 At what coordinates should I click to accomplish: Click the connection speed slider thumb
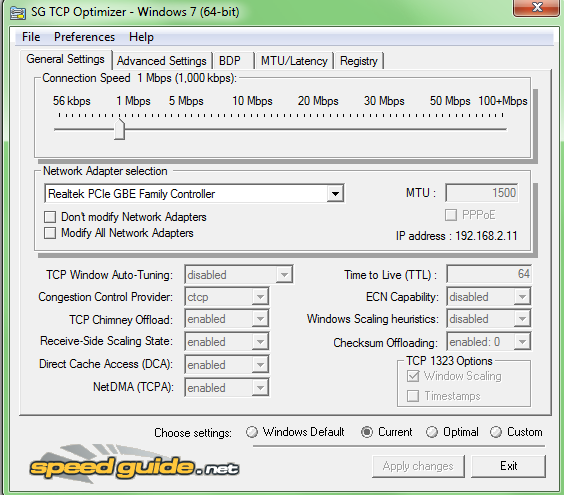(x=119, y=129)
